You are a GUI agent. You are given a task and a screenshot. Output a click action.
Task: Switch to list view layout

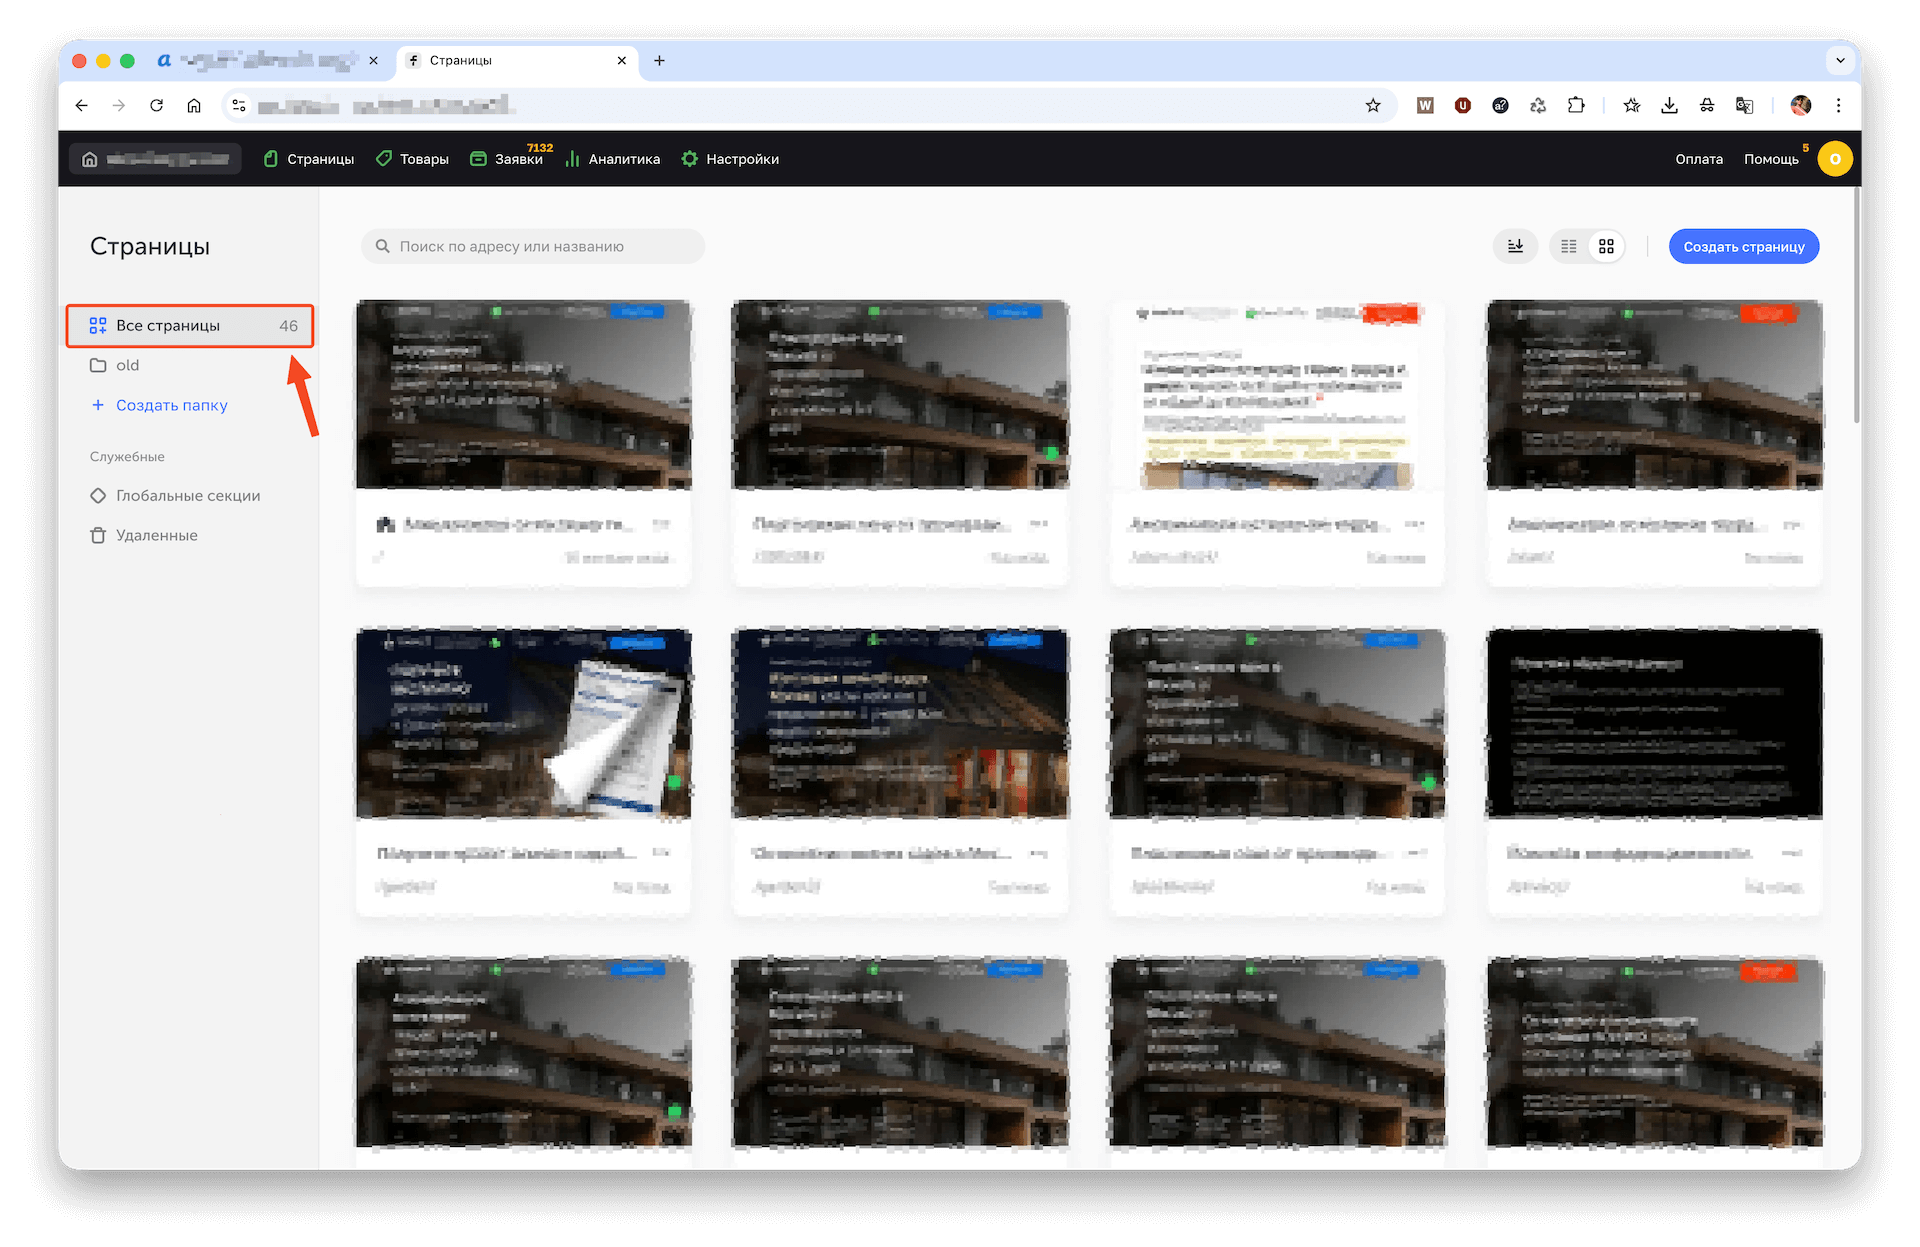pyautogui.click(x=1568, y=246)
